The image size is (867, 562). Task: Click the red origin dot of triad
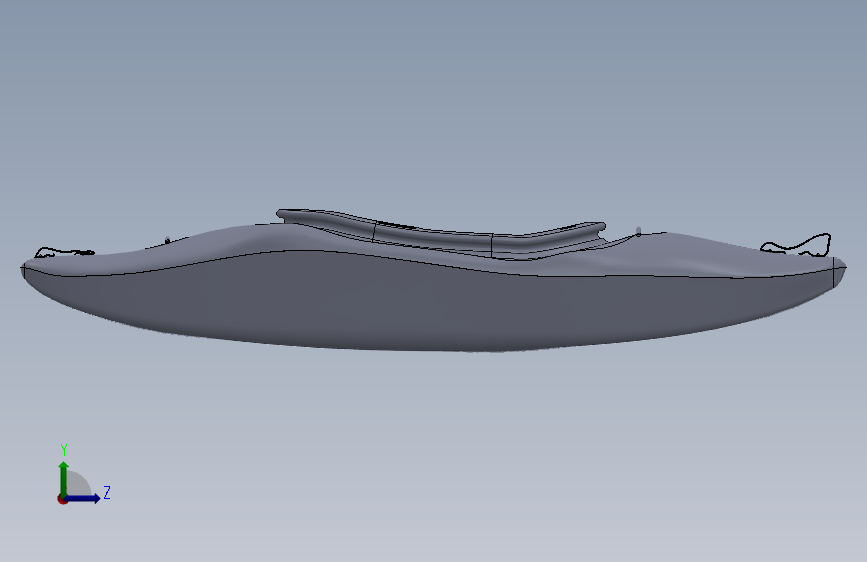[x=62, y=499]
